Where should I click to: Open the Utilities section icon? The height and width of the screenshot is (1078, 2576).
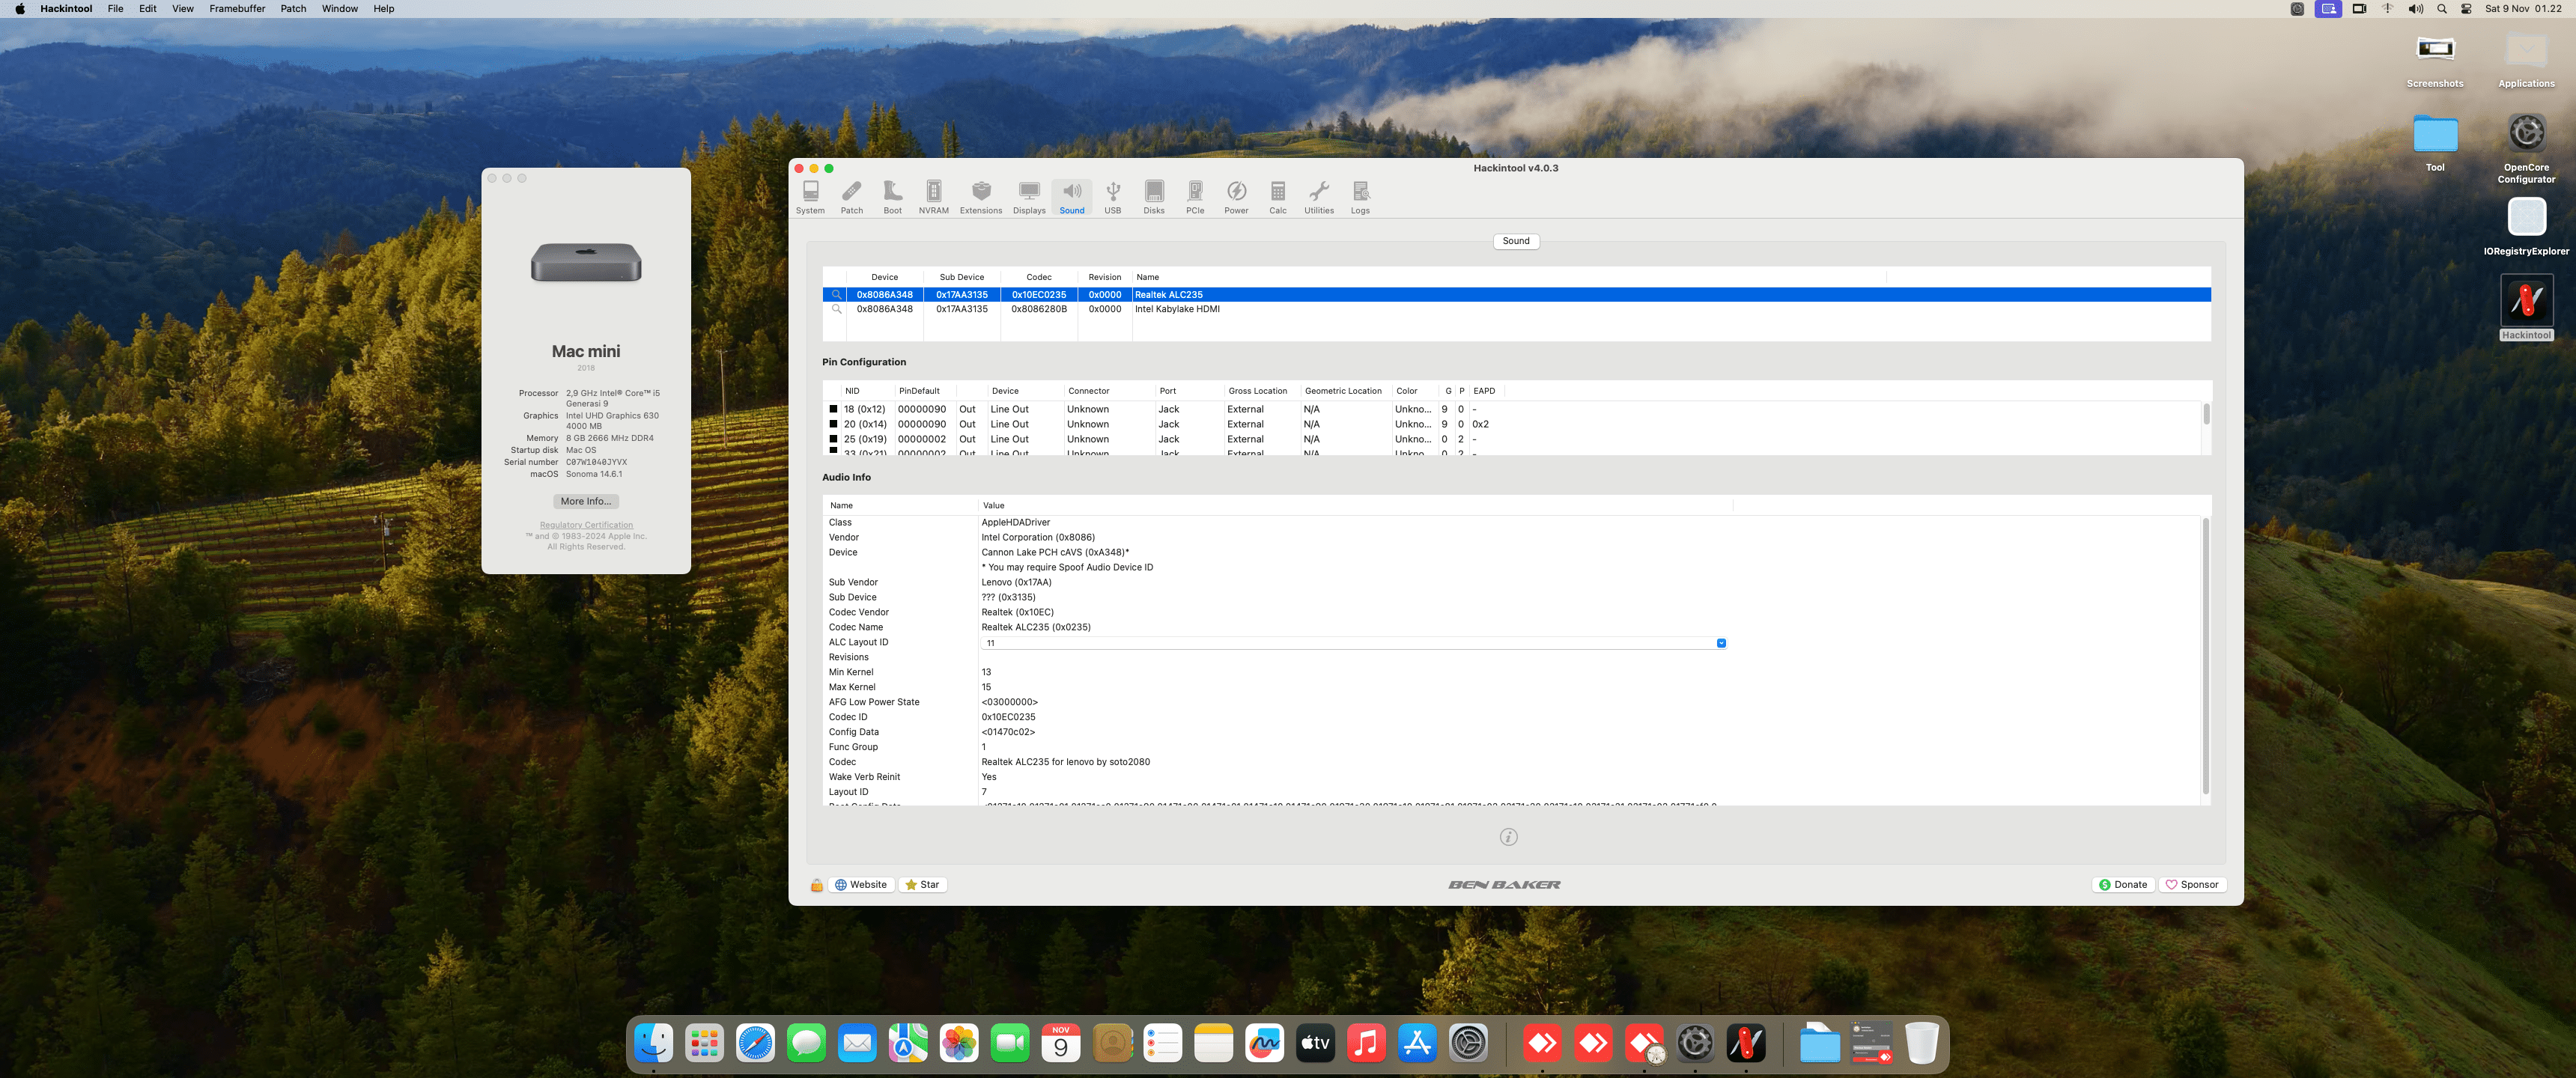coord(1318,197)
